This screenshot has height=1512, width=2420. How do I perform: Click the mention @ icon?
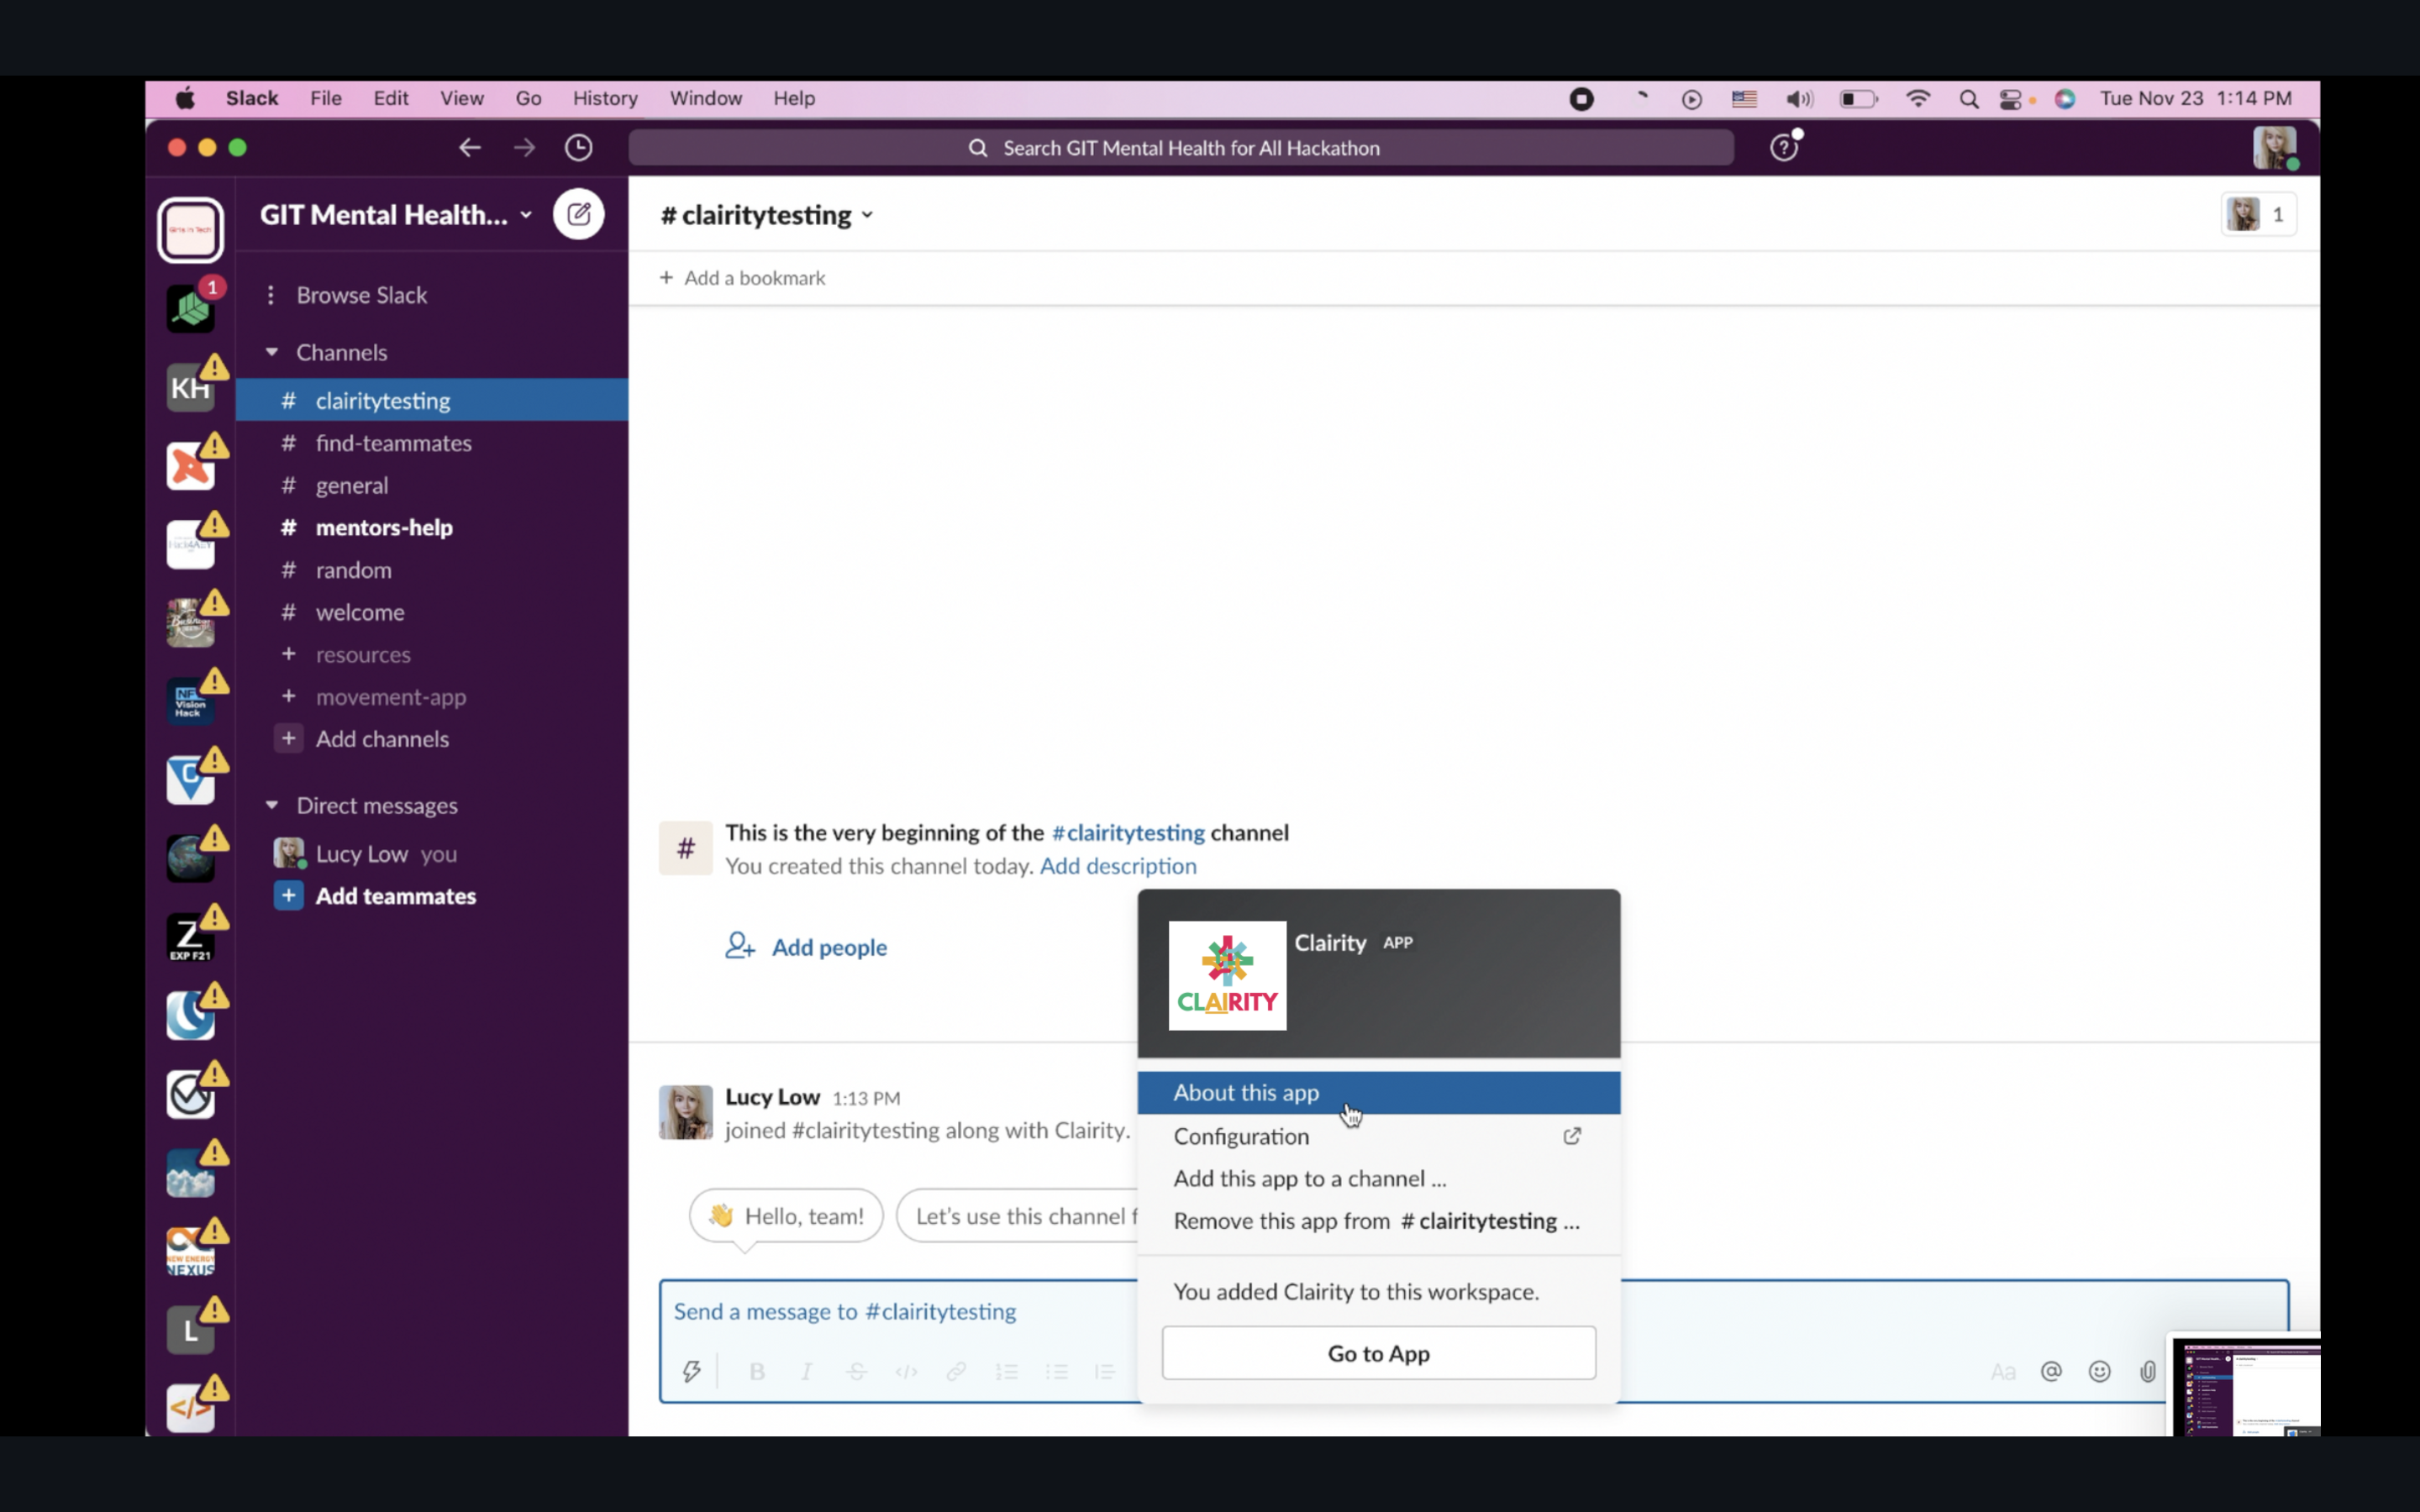(x=2051, y=1371)
